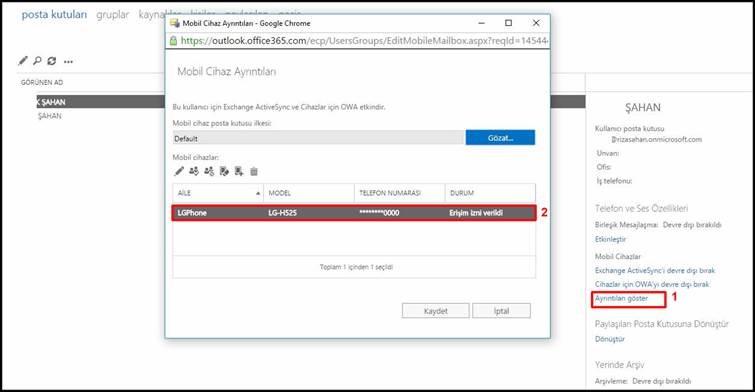
Task: Click the fifth device toolbar icon beside the trash
Action: [x=239, y=171]
